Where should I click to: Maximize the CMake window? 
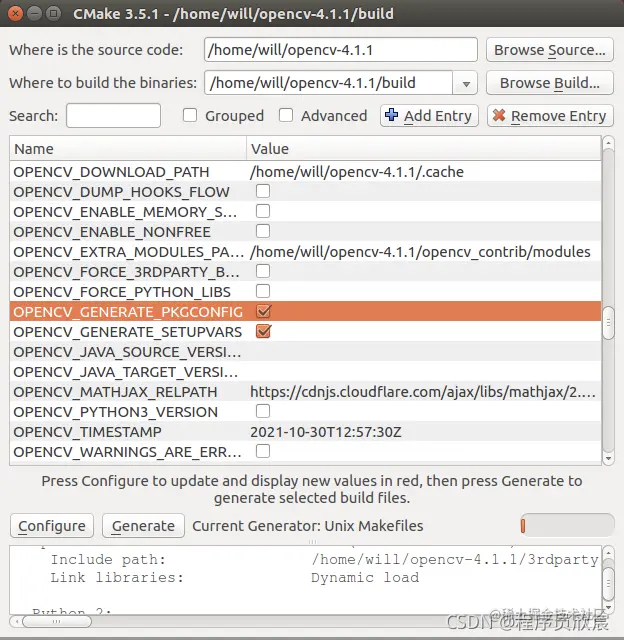coord(53,13)
